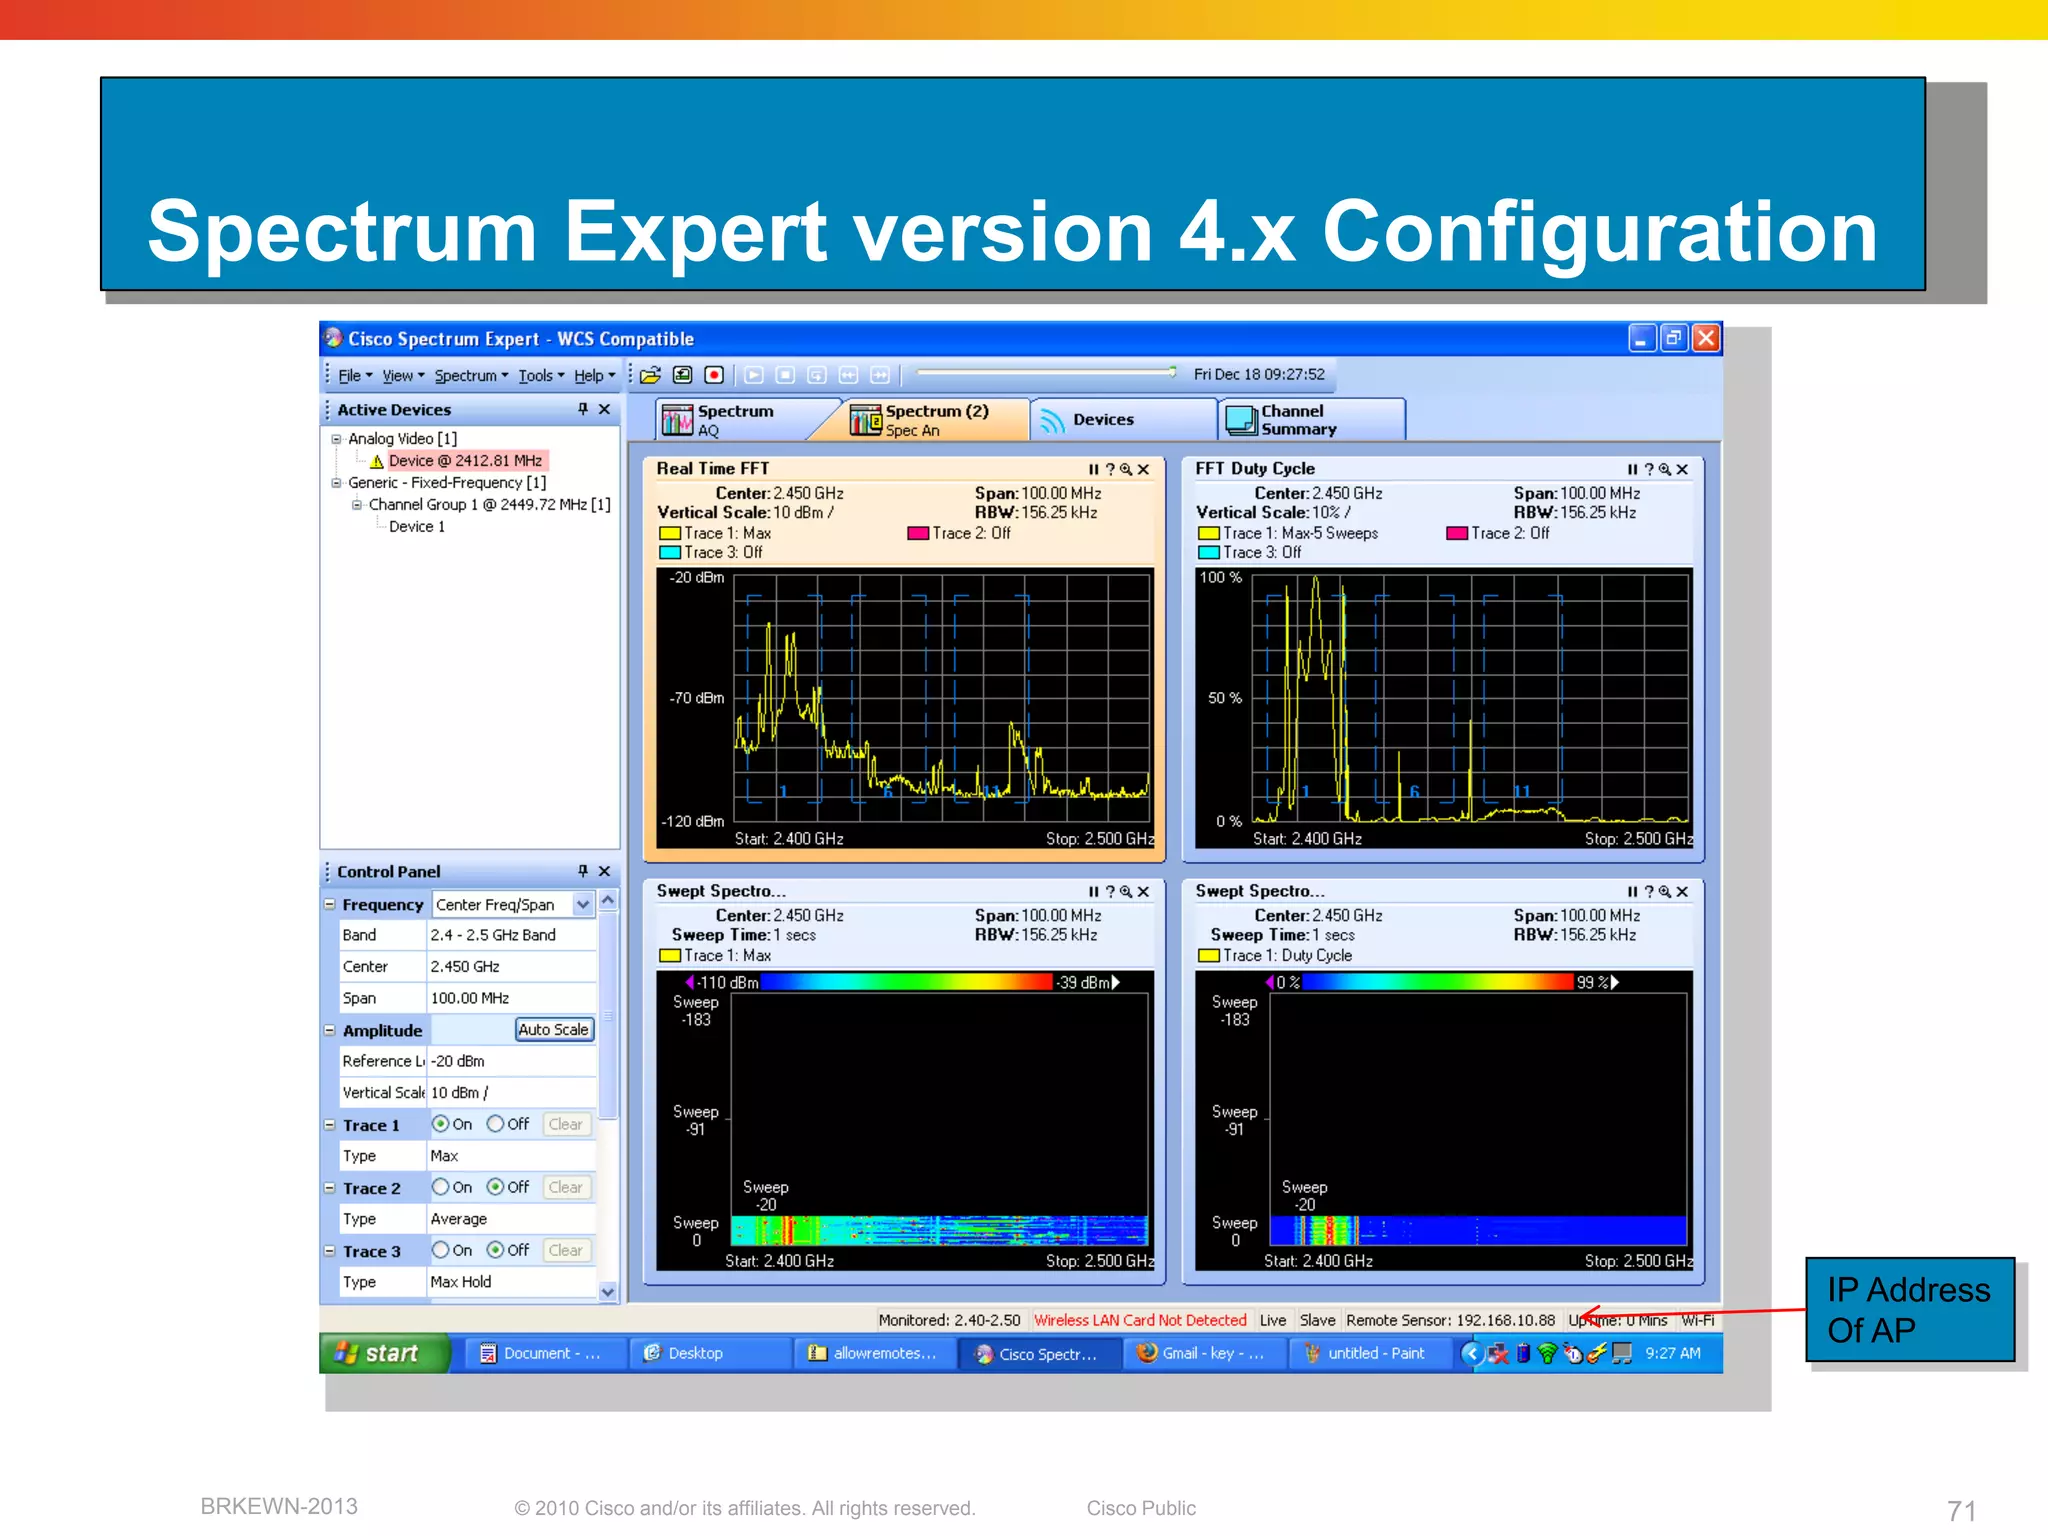The width and height of the screenshot is (2048, 1536).
Task: Open the View menu
Action: (403, 376)
